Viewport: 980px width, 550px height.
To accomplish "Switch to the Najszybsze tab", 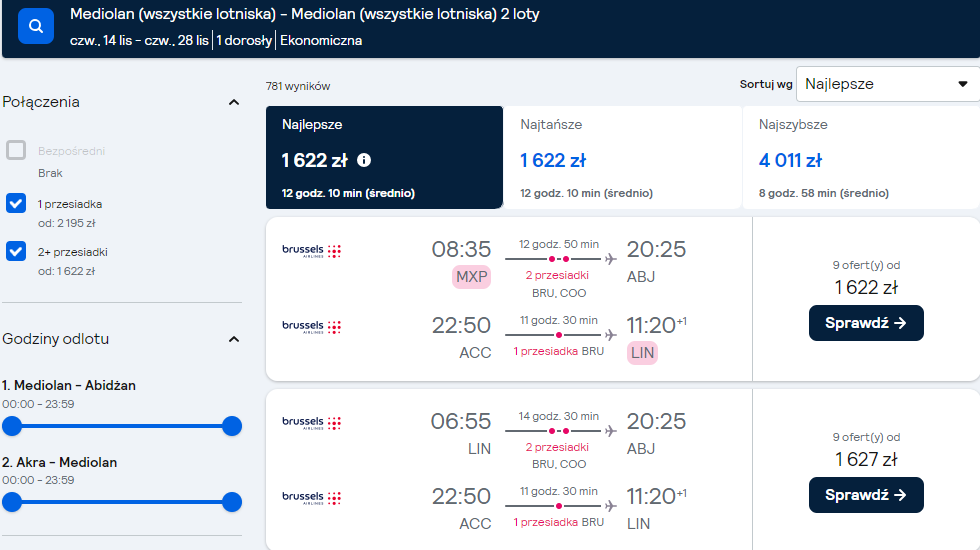I will 861,158.
